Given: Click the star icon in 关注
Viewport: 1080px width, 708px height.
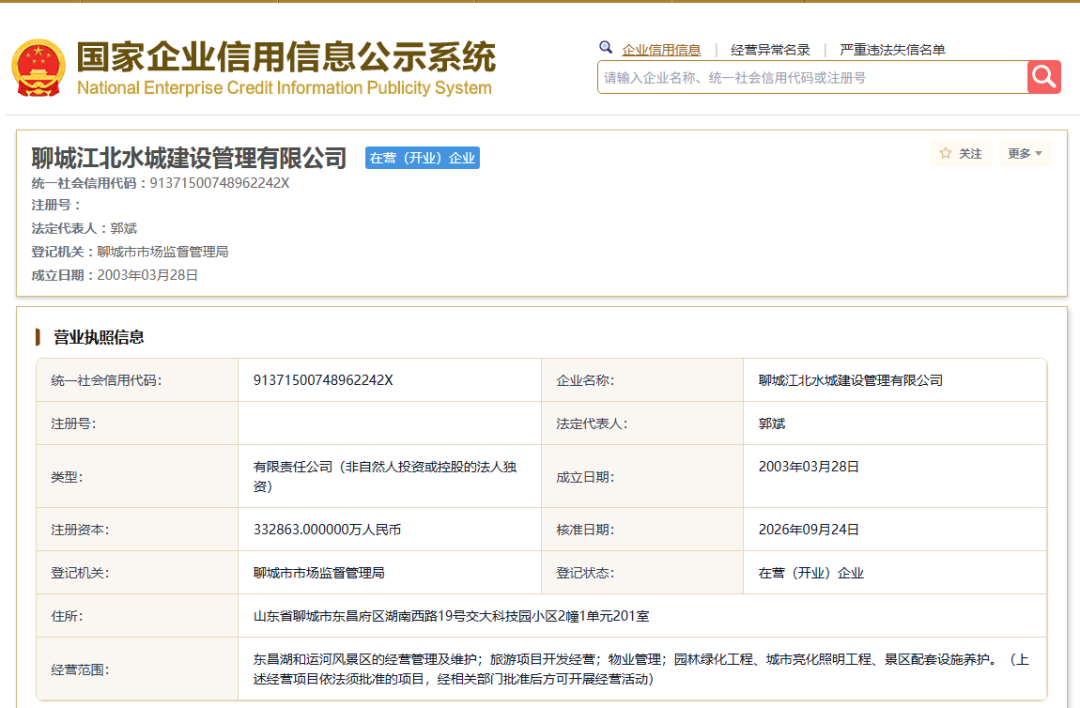Looking at the screenshot, I should point(946,153).
